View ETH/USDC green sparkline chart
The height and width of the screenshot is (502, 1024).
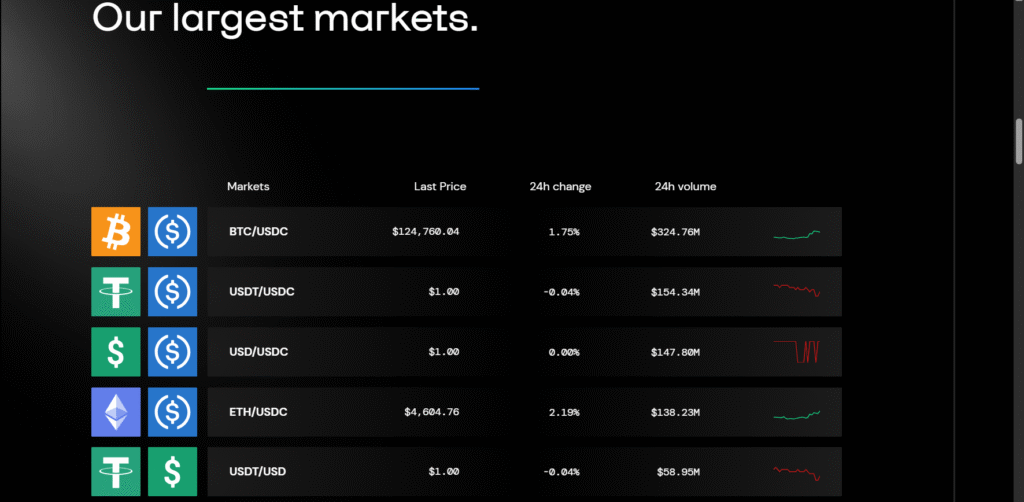click(797, 414)
